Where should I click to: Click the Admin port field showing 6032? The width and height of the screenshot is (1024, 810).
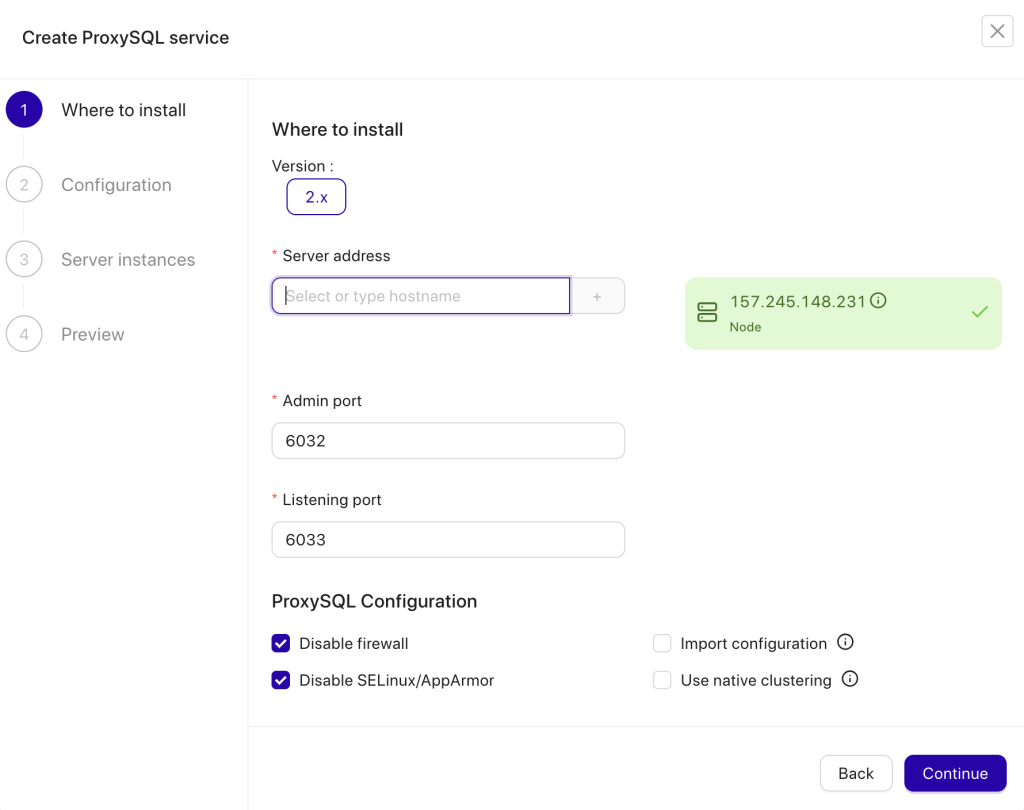(x=448, y=440)
